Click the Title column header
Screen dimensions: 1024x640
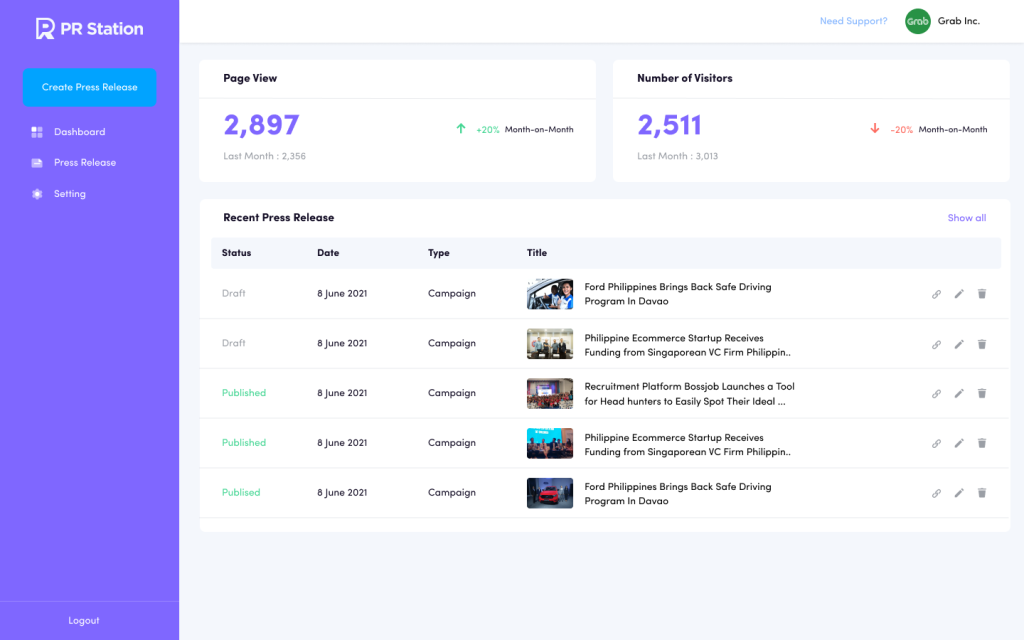tap(537, 253)
